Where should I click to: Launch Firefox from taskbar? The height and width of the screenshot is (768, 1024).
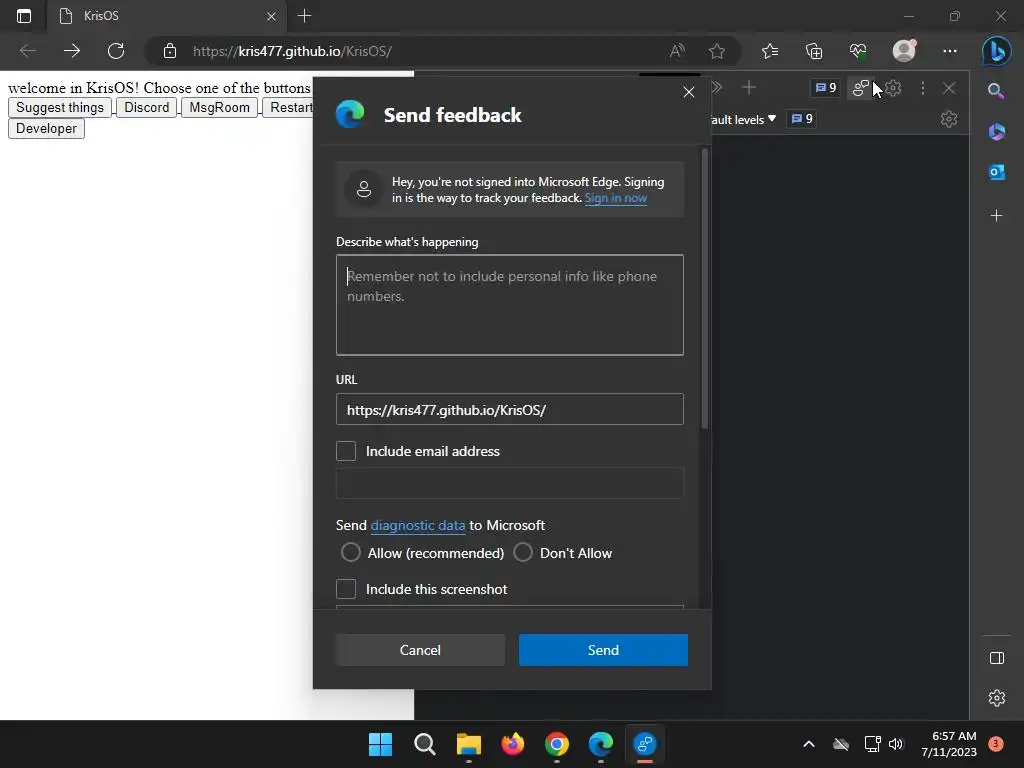tap(513, 744)
